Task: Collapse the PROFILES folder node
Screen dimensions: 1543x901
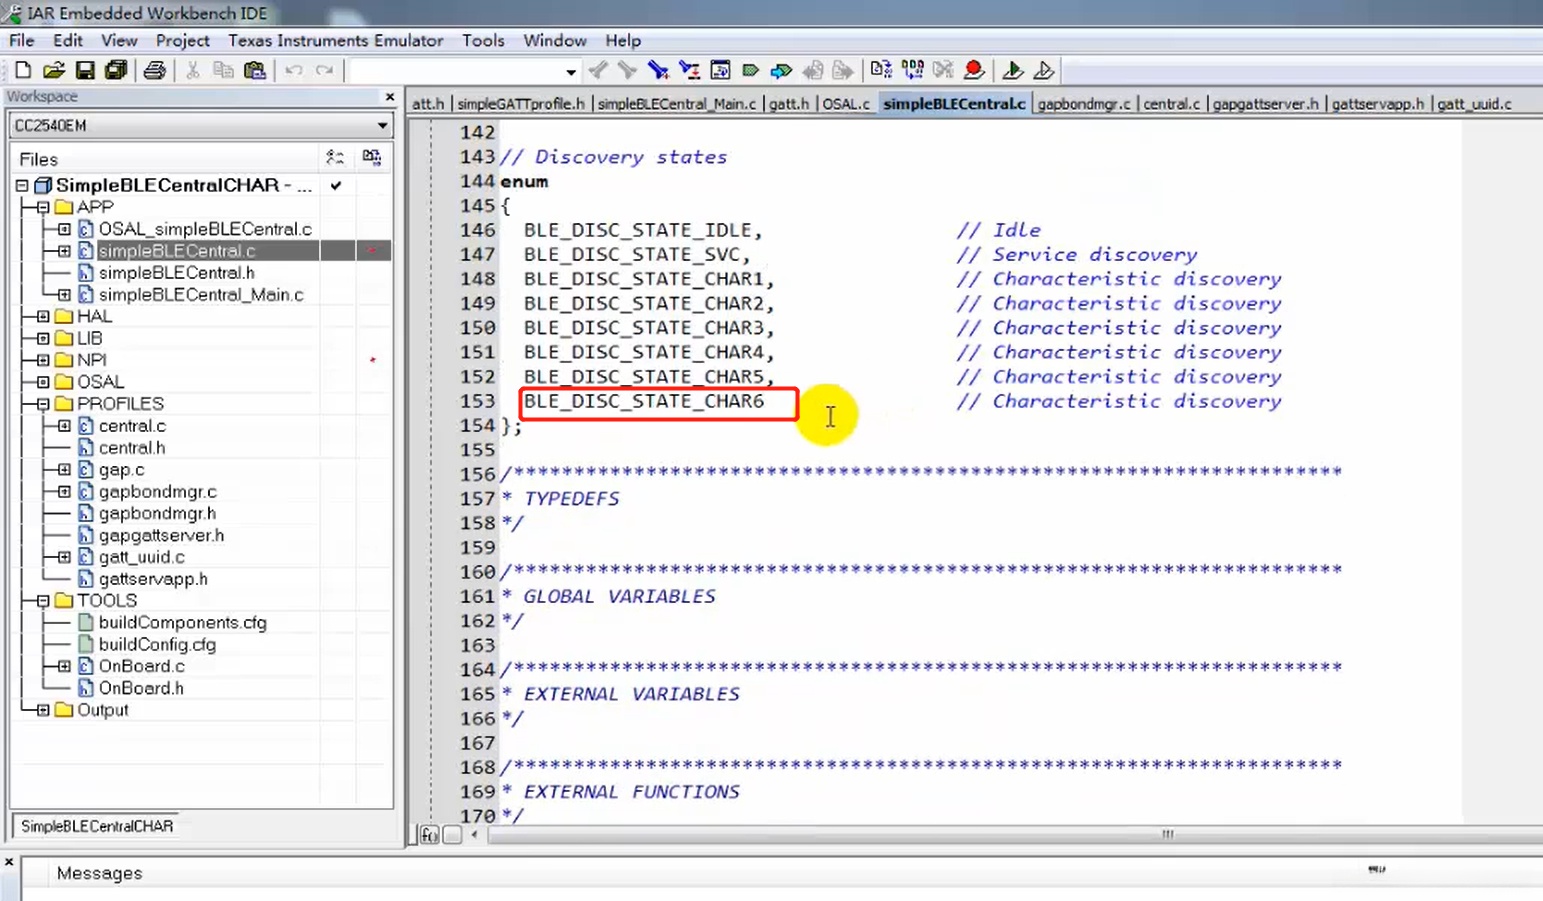Action: pos(43,404)
